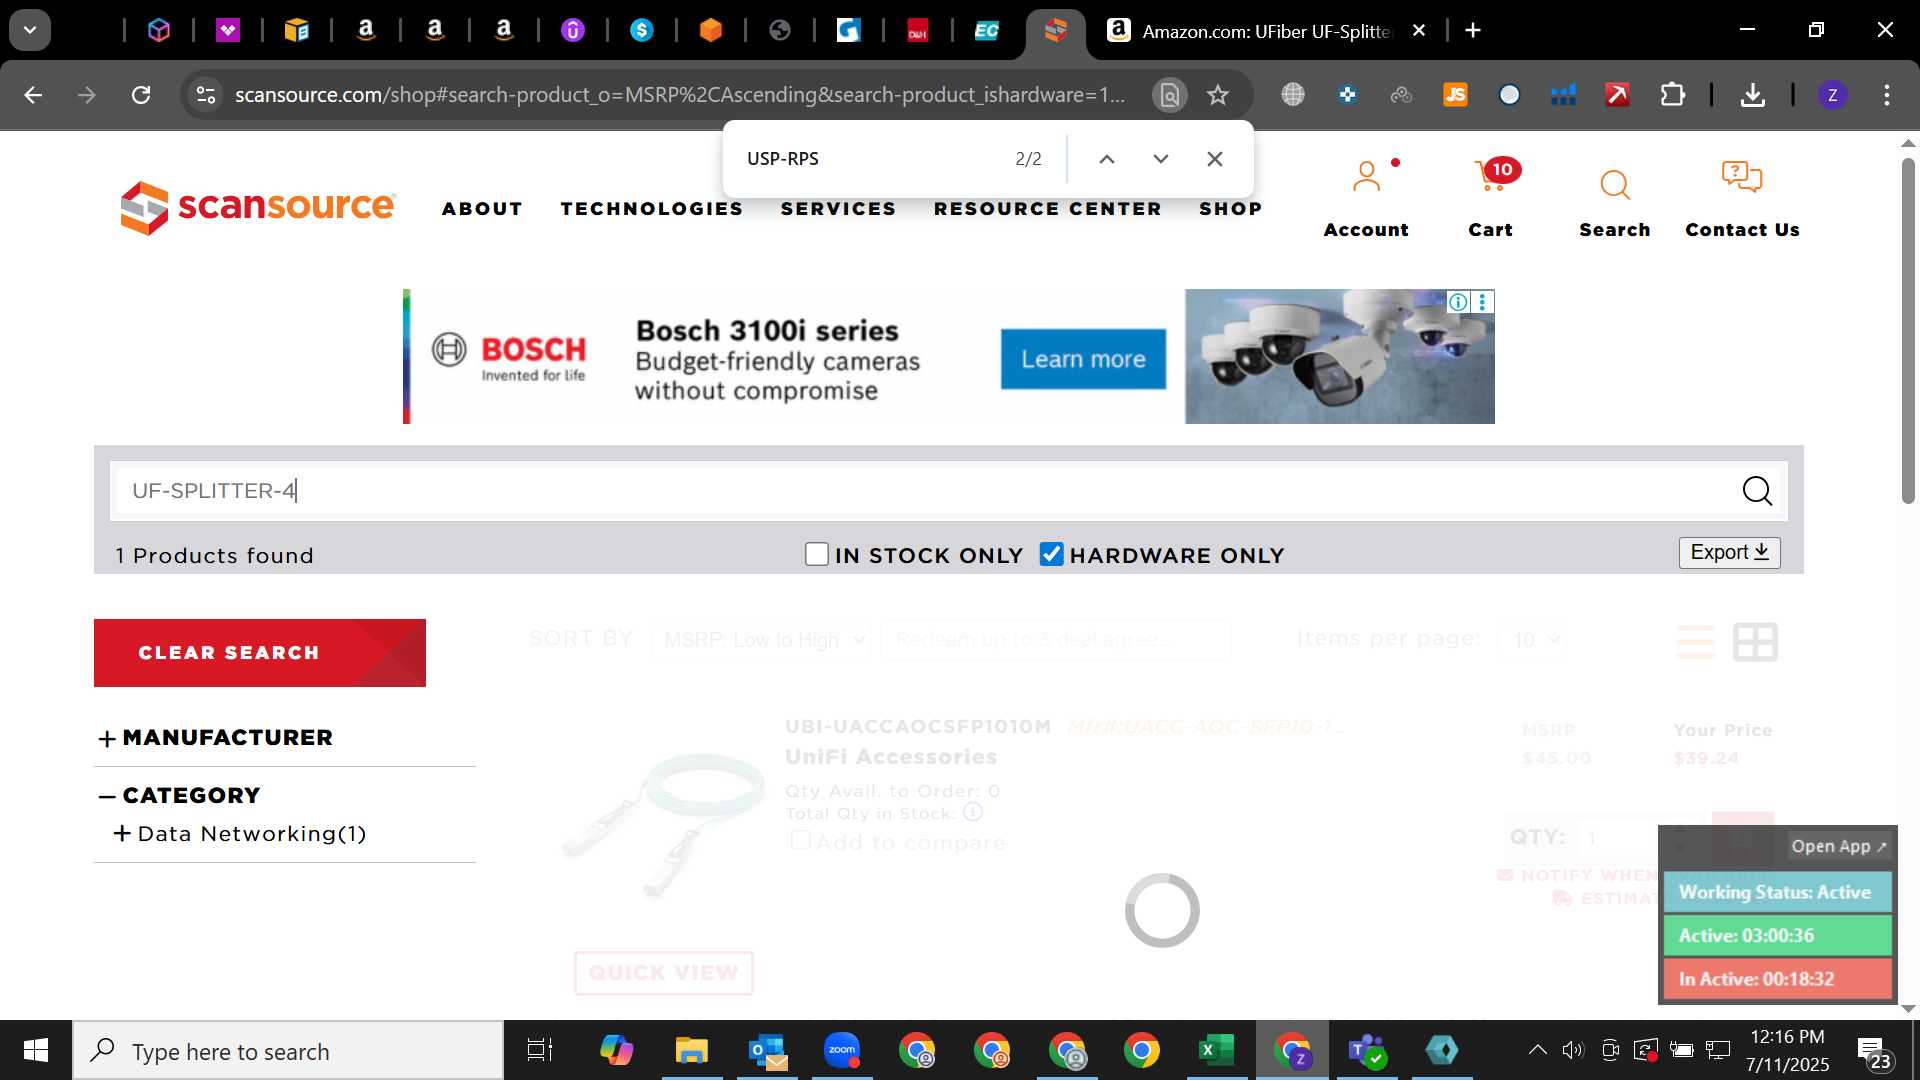1920x1080 pixels.
Task: Click the Export button
Action: [1729, 553]
